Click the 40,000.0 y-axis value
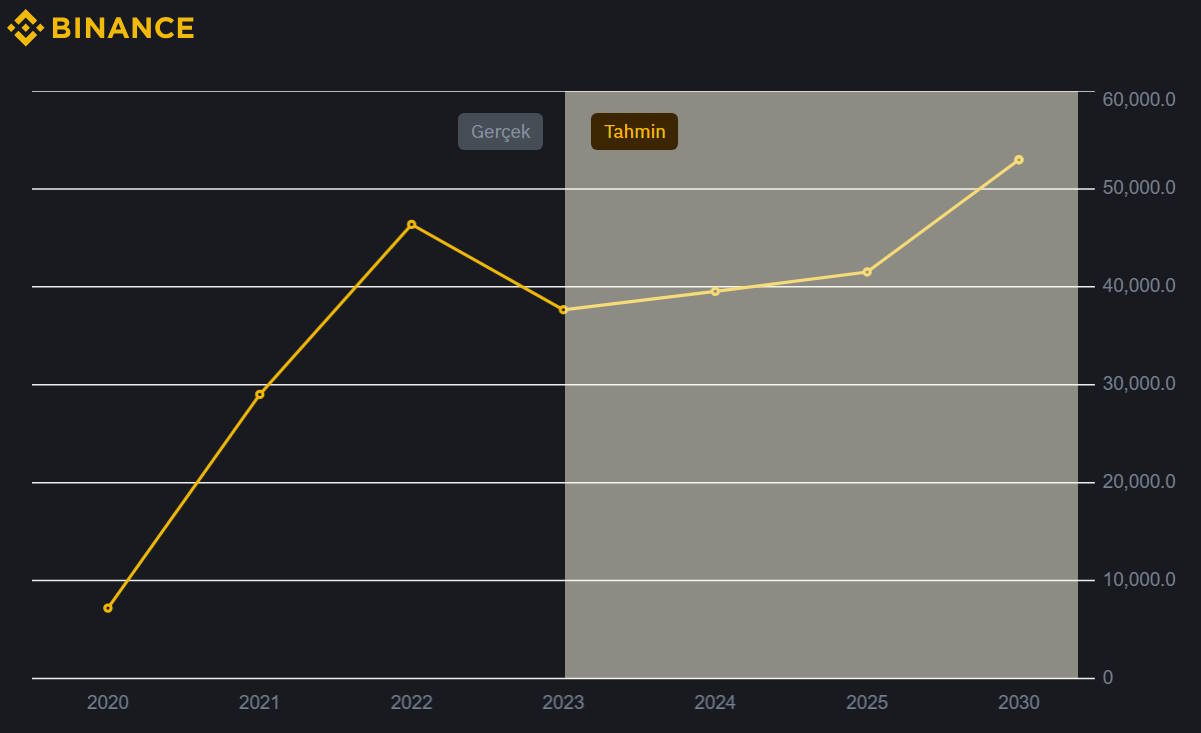The height and width of the screenshot is (733, 1201). tap(1139, 286)
